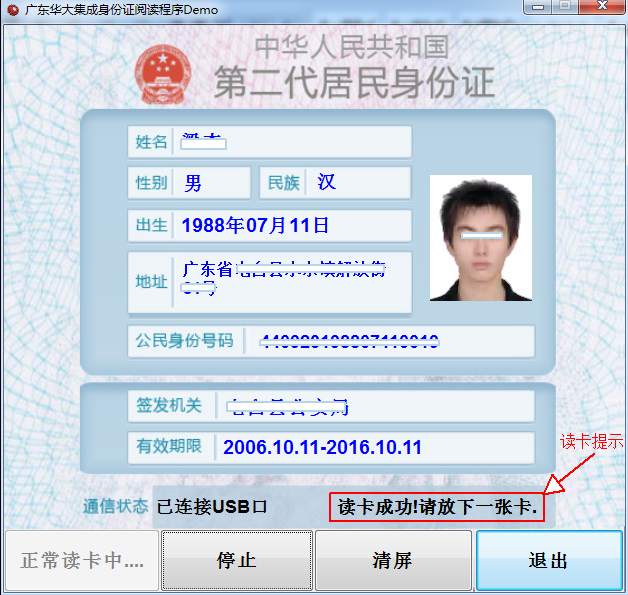628x595 pixels.
Task: Click the 正常读卡中.... button
Action: click(82, 560)
